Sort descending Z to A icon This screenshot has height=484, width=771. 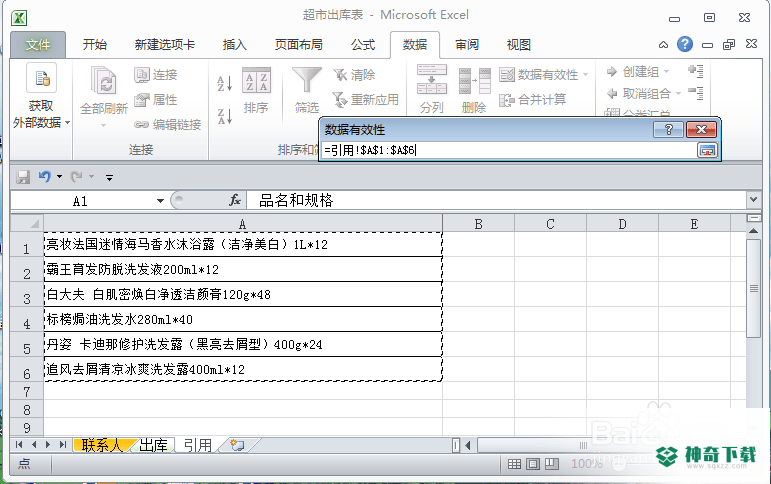click(x=224, y=117)
